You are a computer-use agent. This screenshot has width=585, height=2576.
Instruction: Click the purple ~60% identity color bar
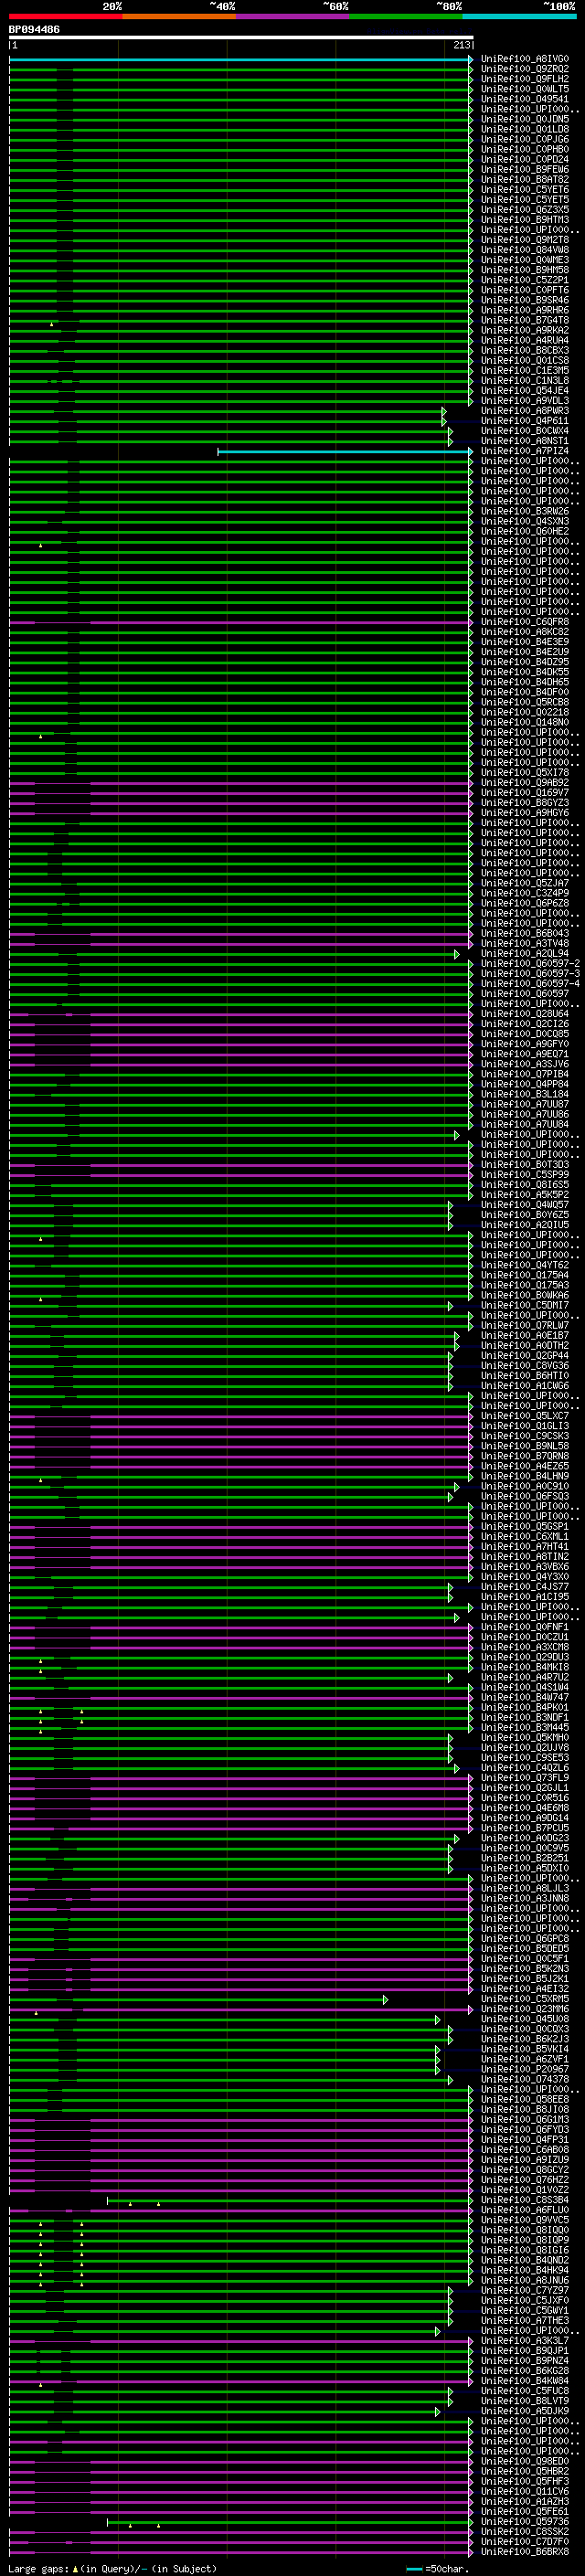292,16
